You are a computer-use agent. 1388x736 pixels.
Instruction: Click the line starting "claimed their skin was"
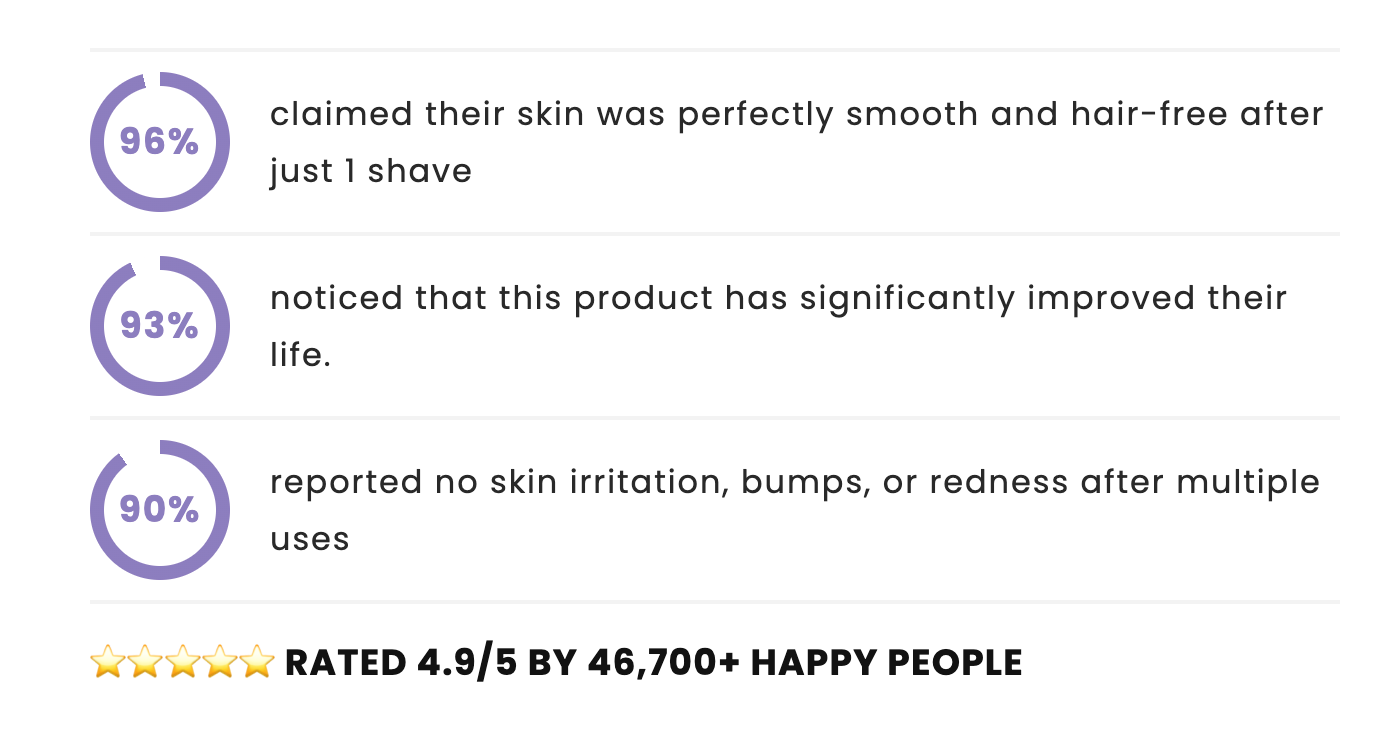pyautogui.click(x=796, y=114)
